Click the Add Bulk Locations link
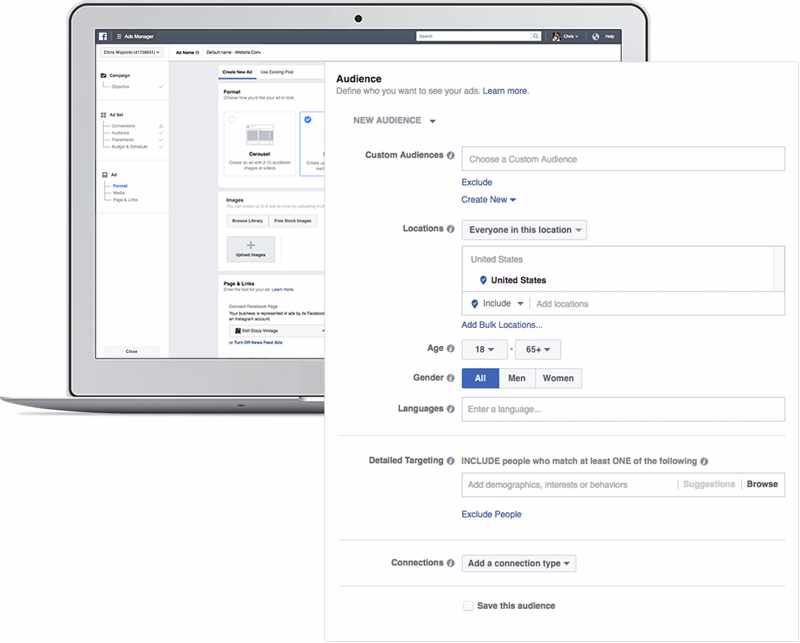The image size is (800, 643). [500, 324]
